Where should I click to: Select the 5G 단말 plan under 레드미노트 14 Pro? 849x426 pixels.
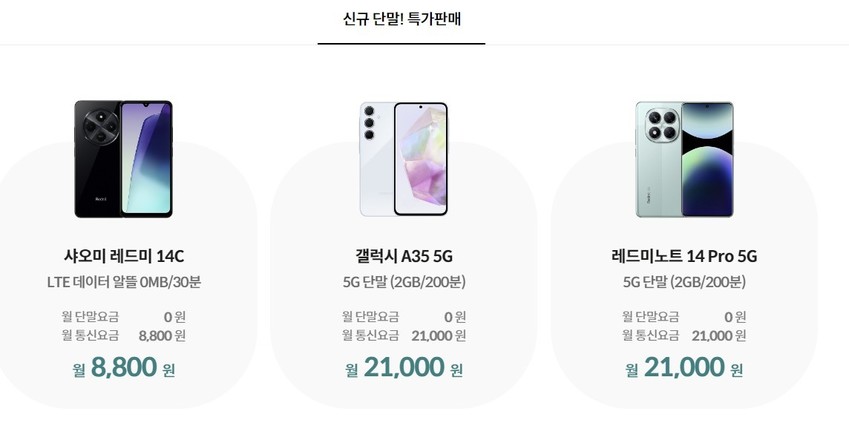tap(684, 282)
